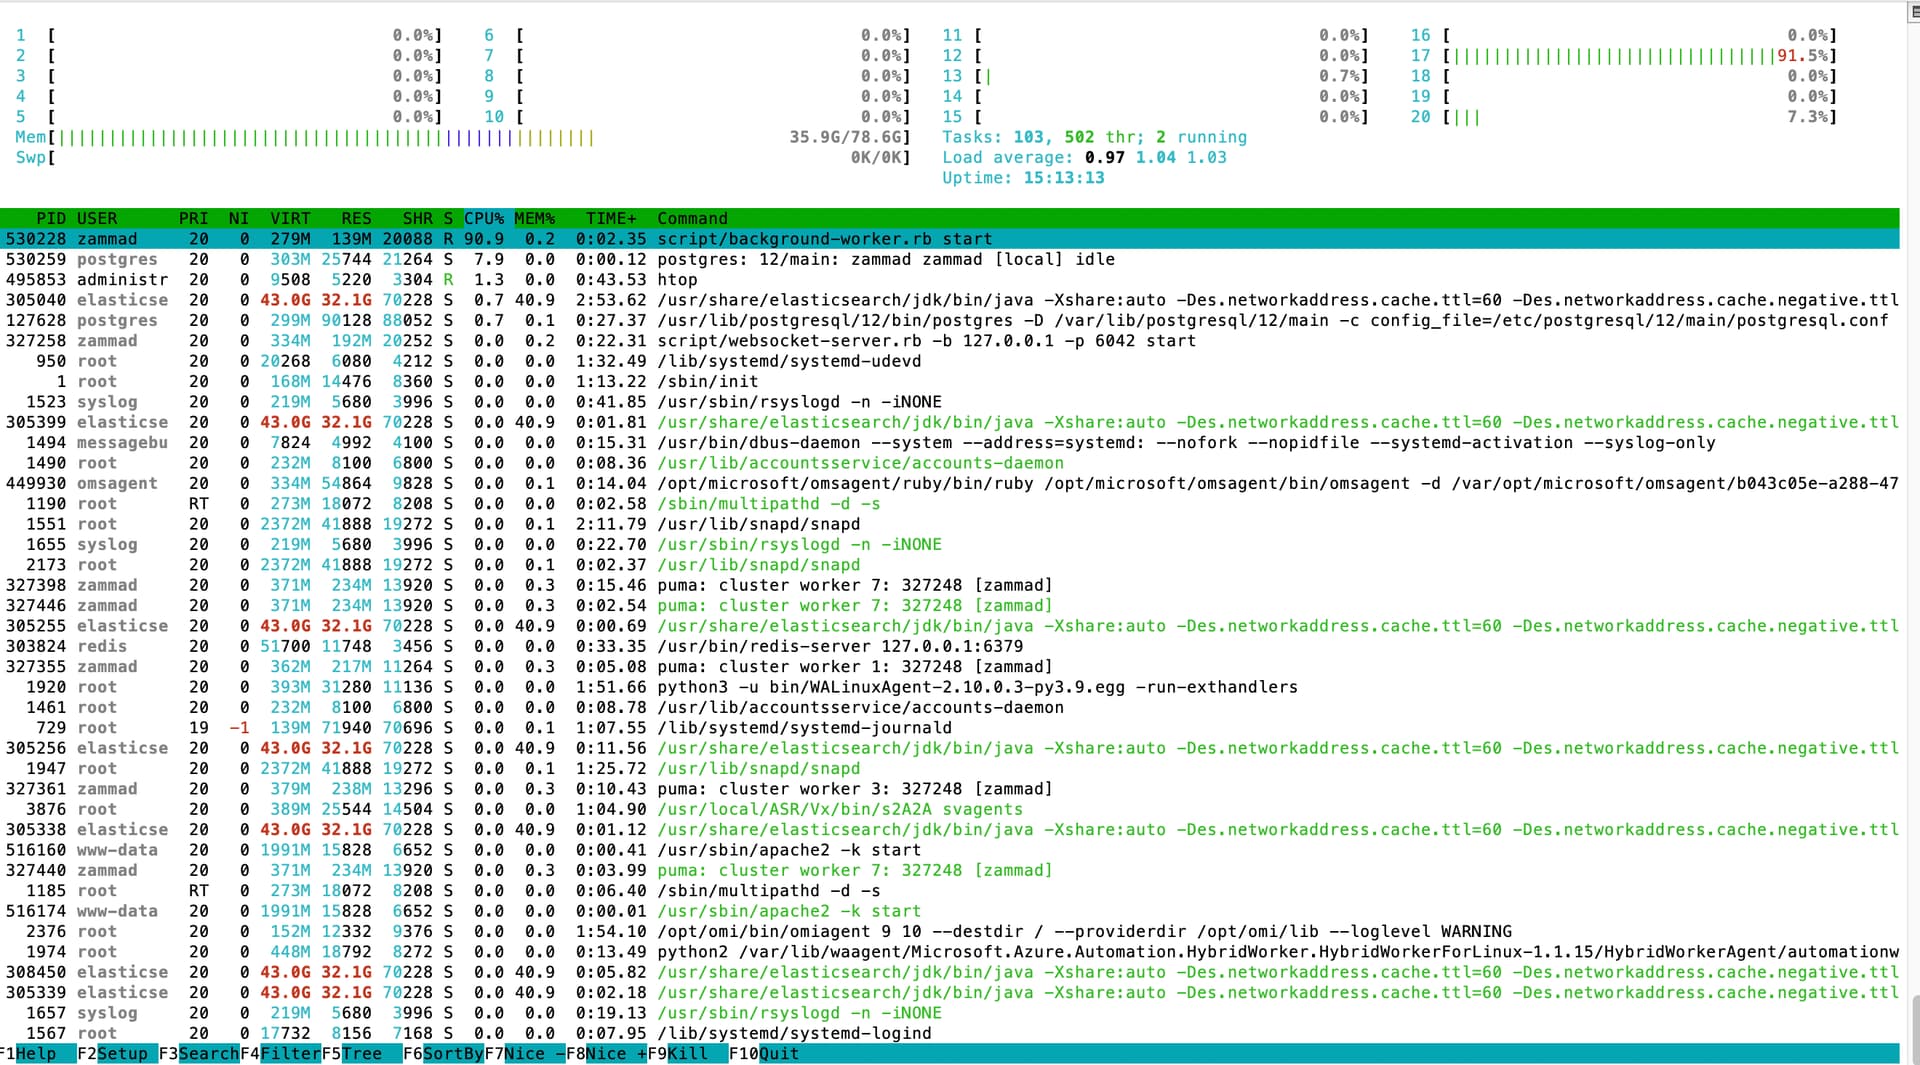Sort by Command column header
This screenshot has width=1920, height=1065.
point(692,218)
